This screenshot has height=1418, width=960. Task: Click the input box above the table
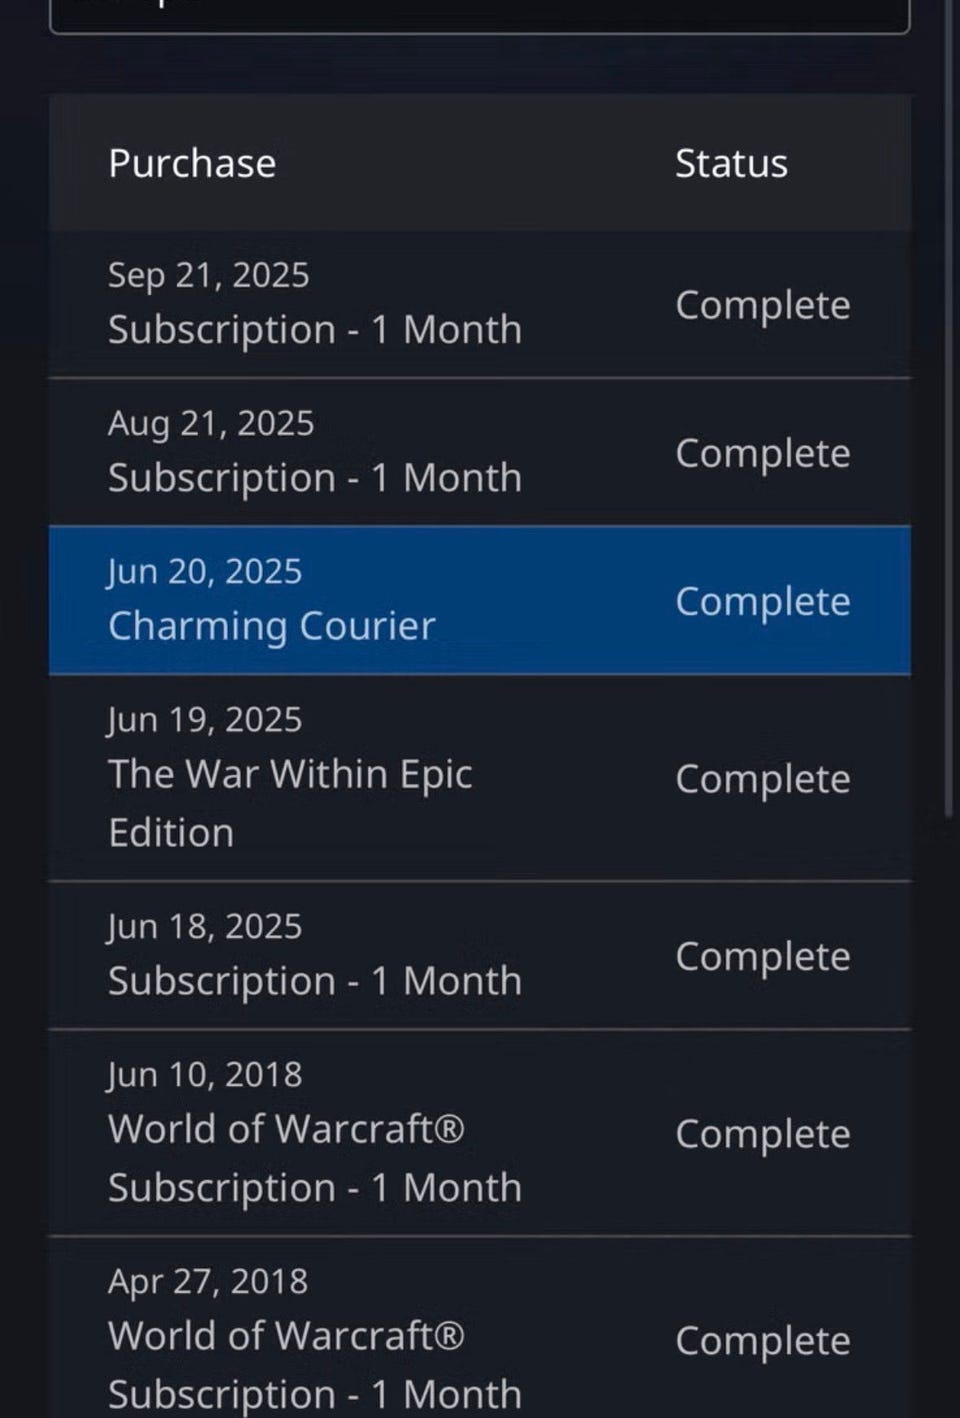(480, 17)
